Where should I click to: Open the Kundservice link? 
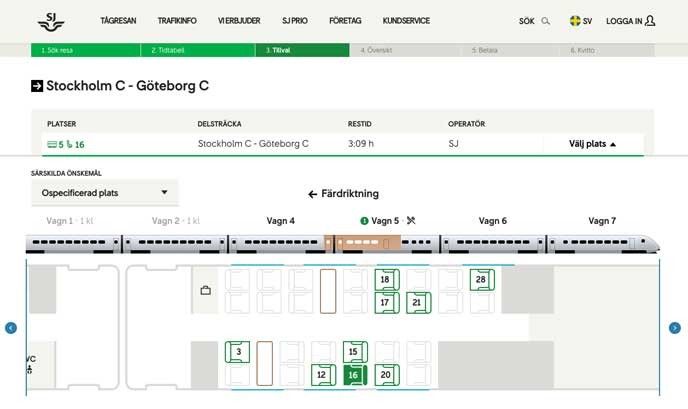(x=405, y=21)
